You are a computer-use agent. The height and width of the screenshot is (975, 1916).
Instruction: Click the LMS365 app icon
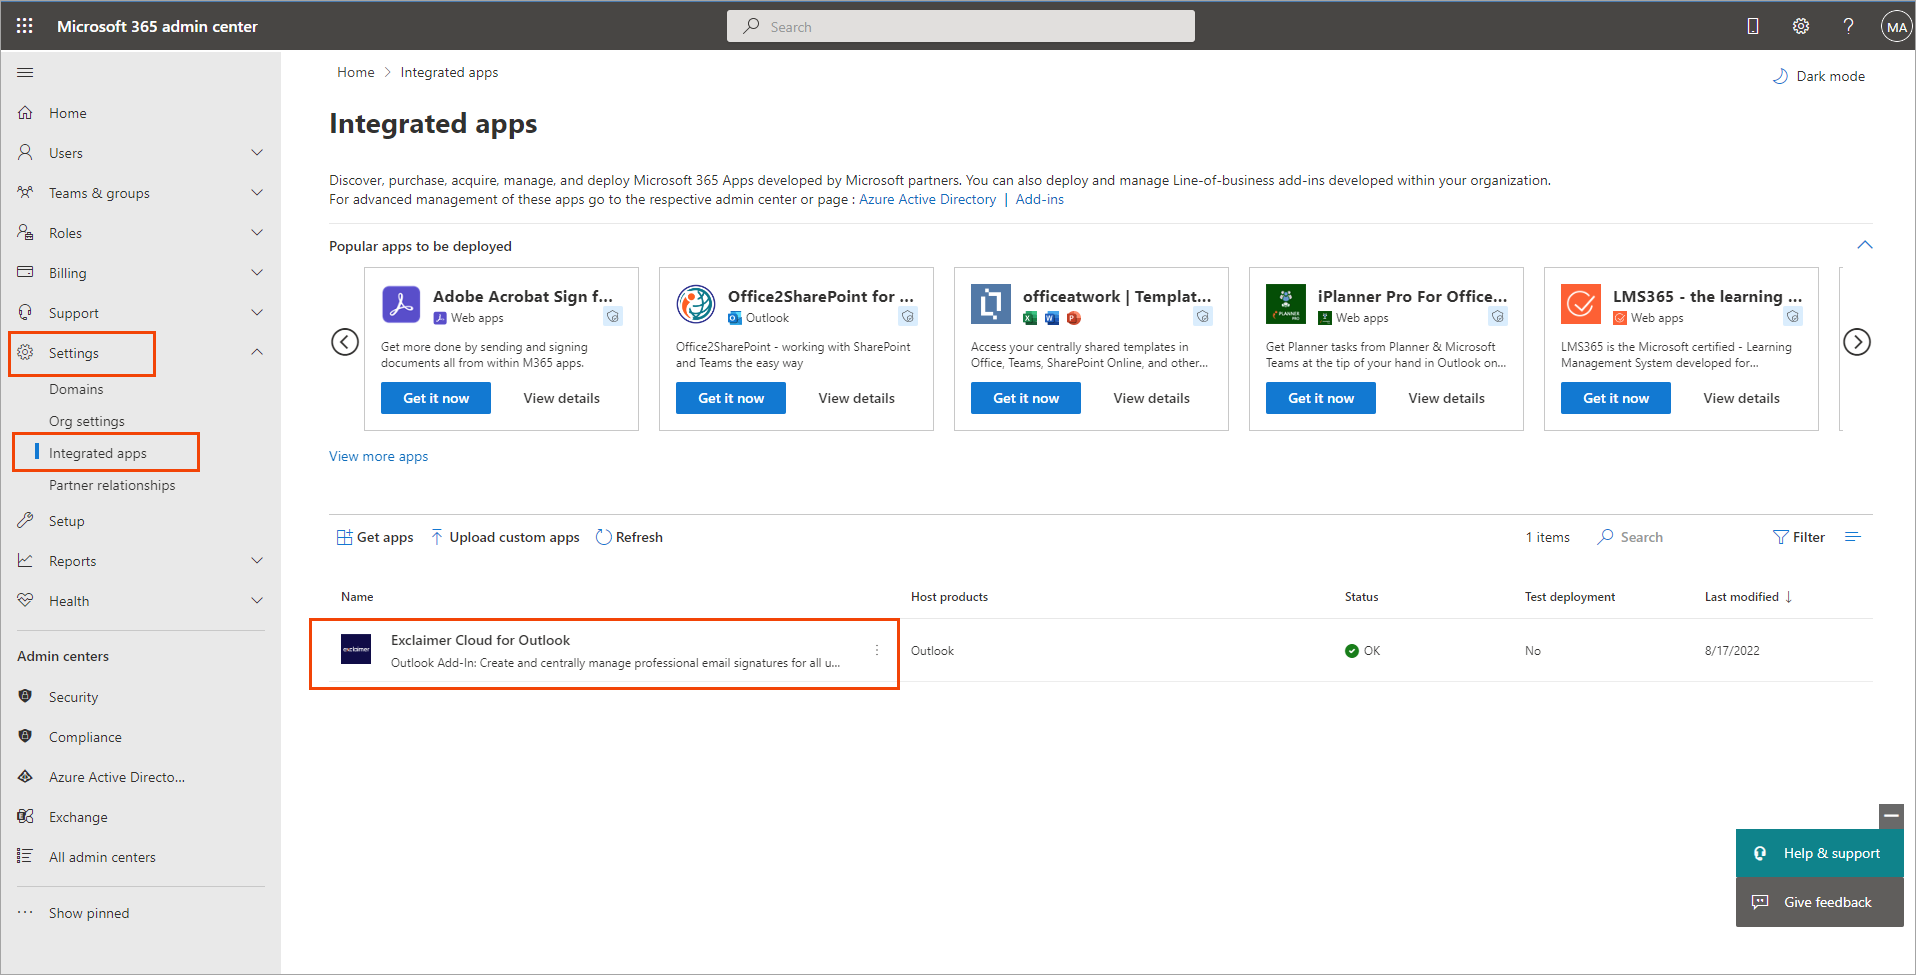(x=1581, y=304)
